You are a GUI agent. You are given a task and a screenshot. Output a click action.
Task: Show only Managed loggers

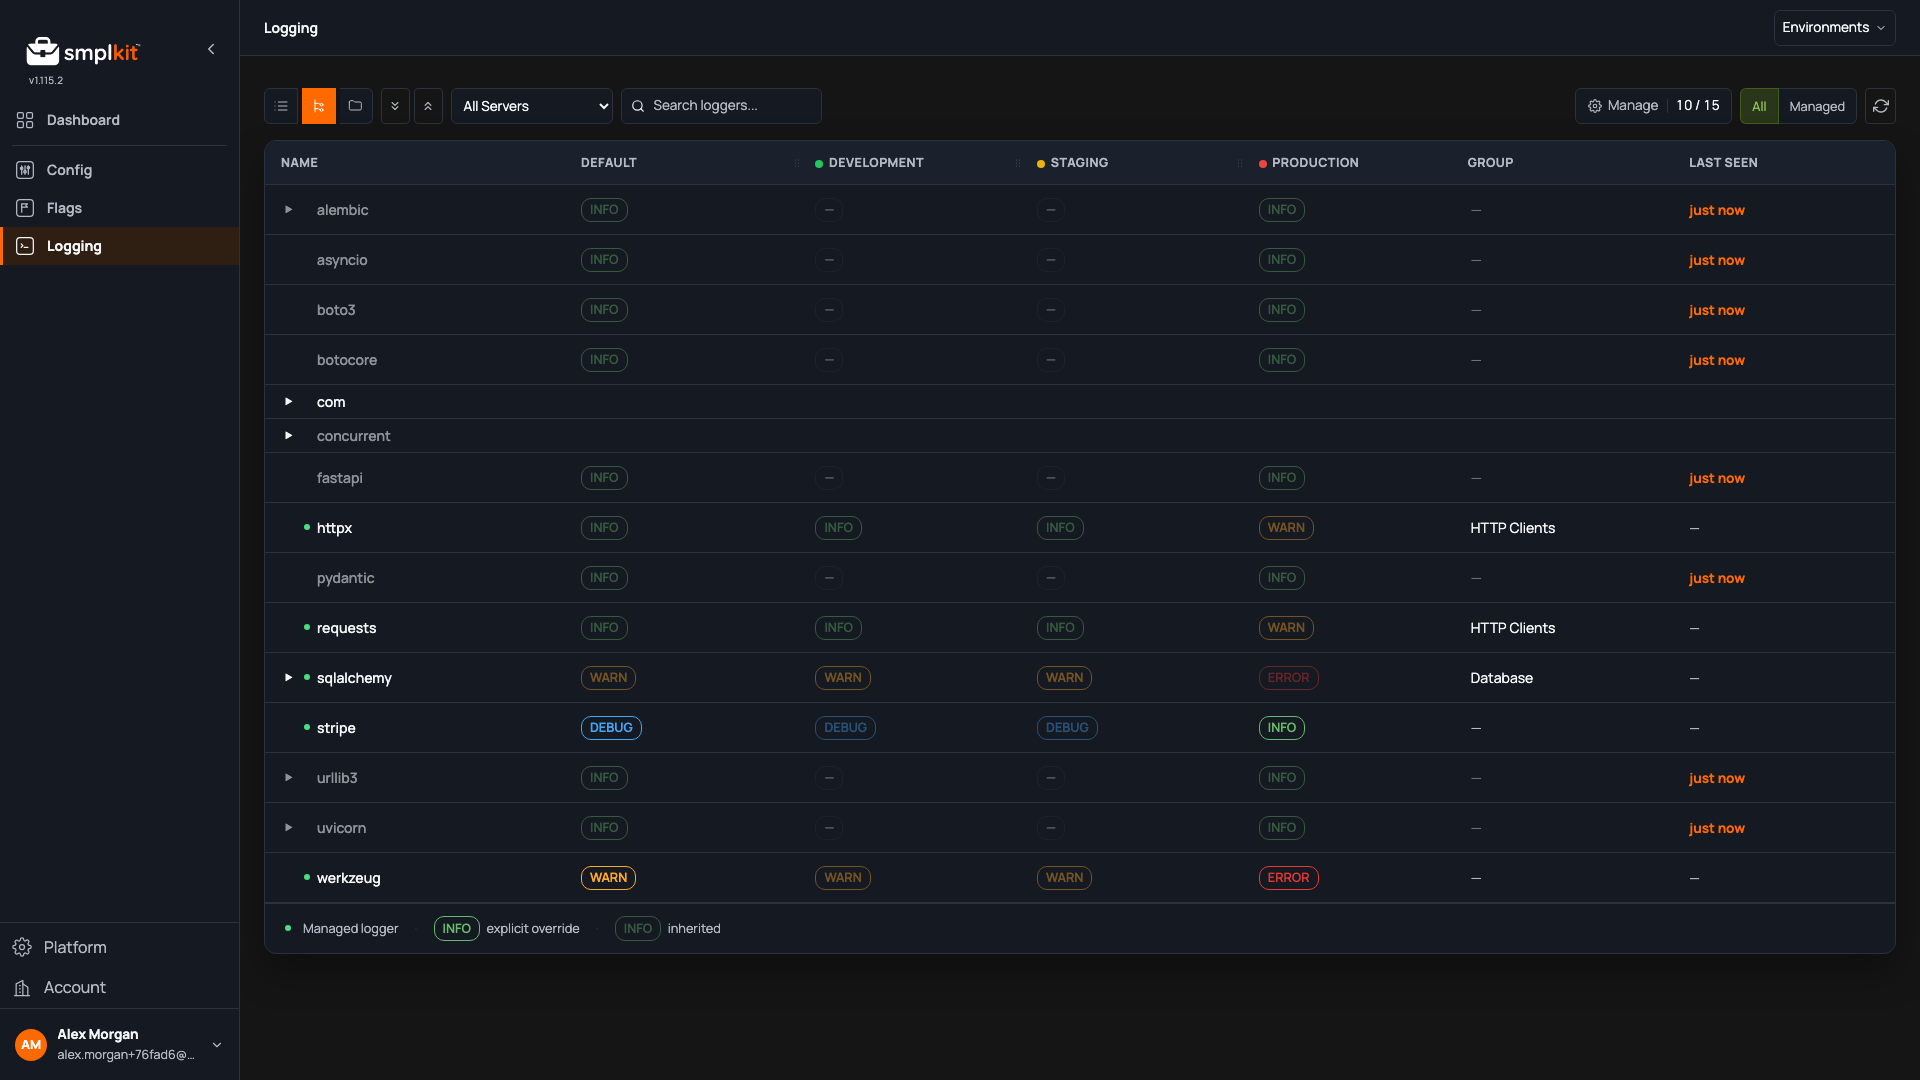1817,106
